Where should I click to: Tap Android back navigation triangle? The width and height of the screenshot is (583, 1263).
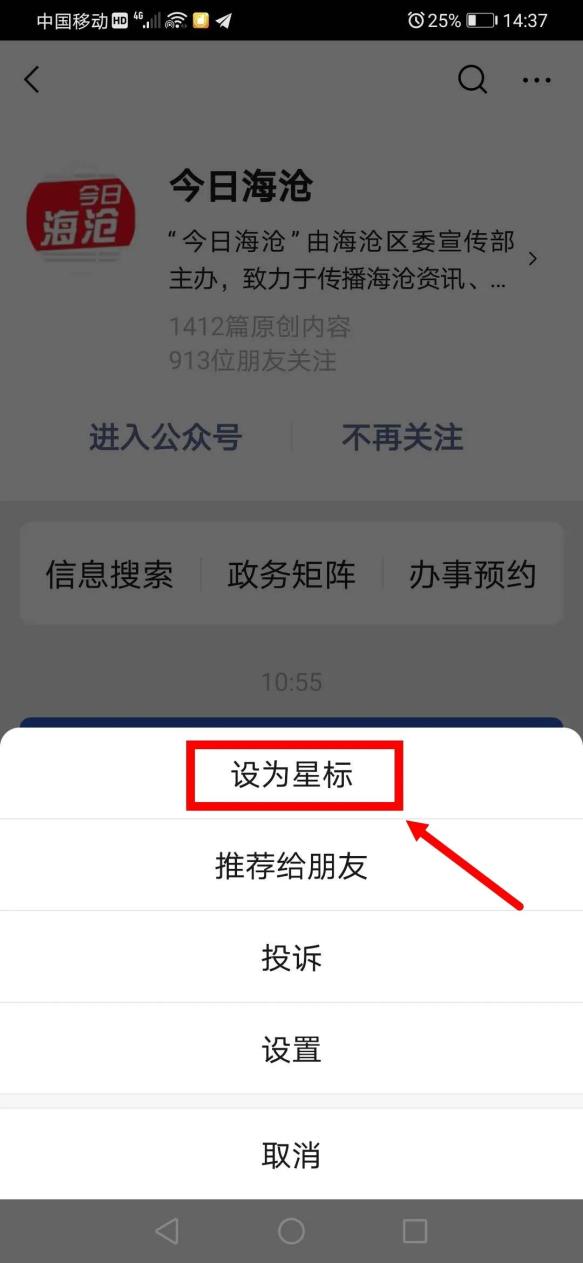167,1231
